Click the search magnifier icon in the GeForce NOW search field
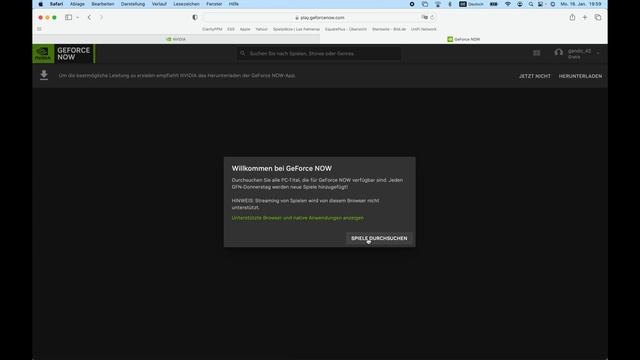The width and height of the screenshot is (640, 360). click(242, 53)
